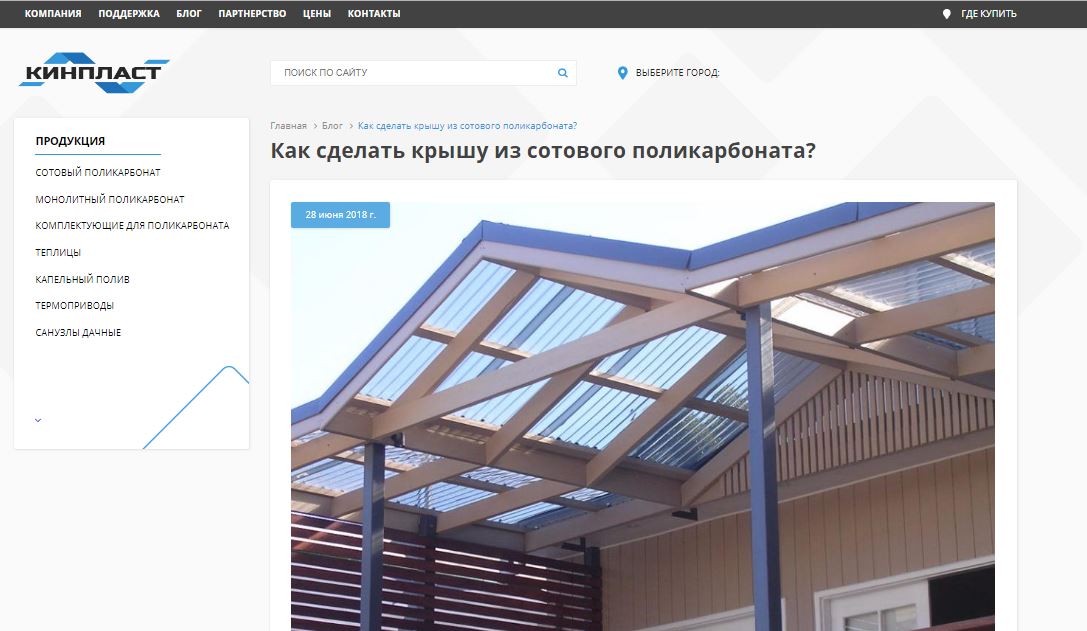Open the Поддержка menu item

pyautogui.click(x=129, y=14)
